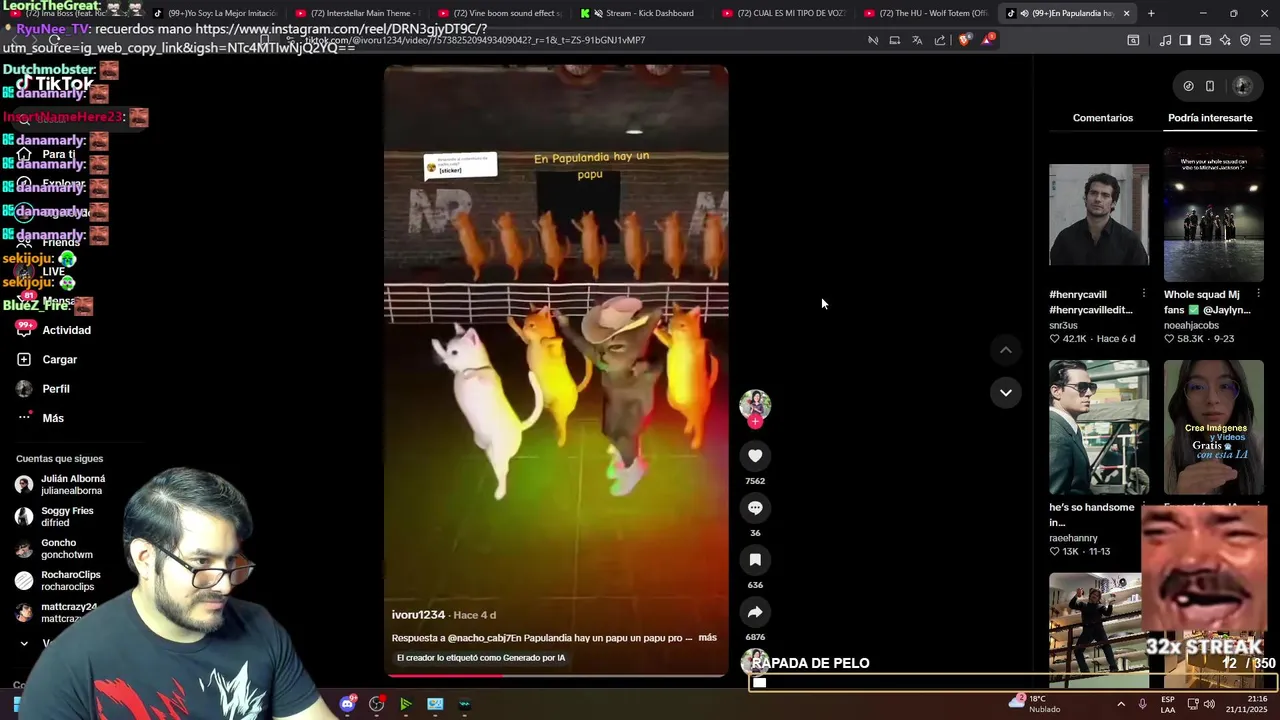Toggle the crossed-out icon in address bar

pos(873,40)
